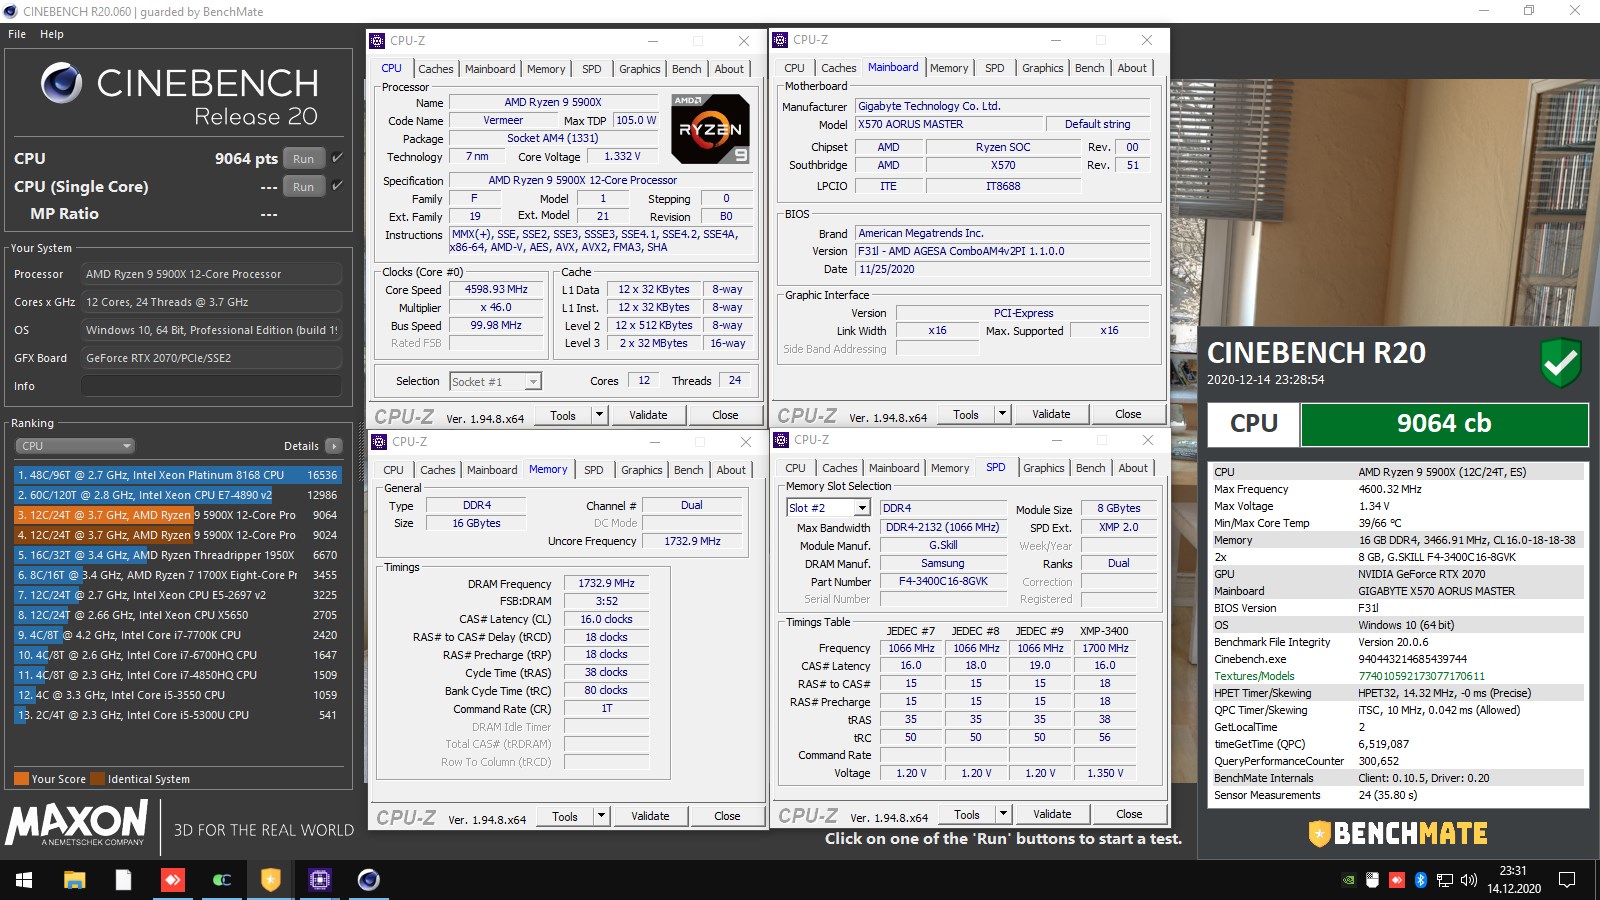Click the Cinebench logo sphere in header
This screenshot has width=1600, height=900.
(62, 83)
